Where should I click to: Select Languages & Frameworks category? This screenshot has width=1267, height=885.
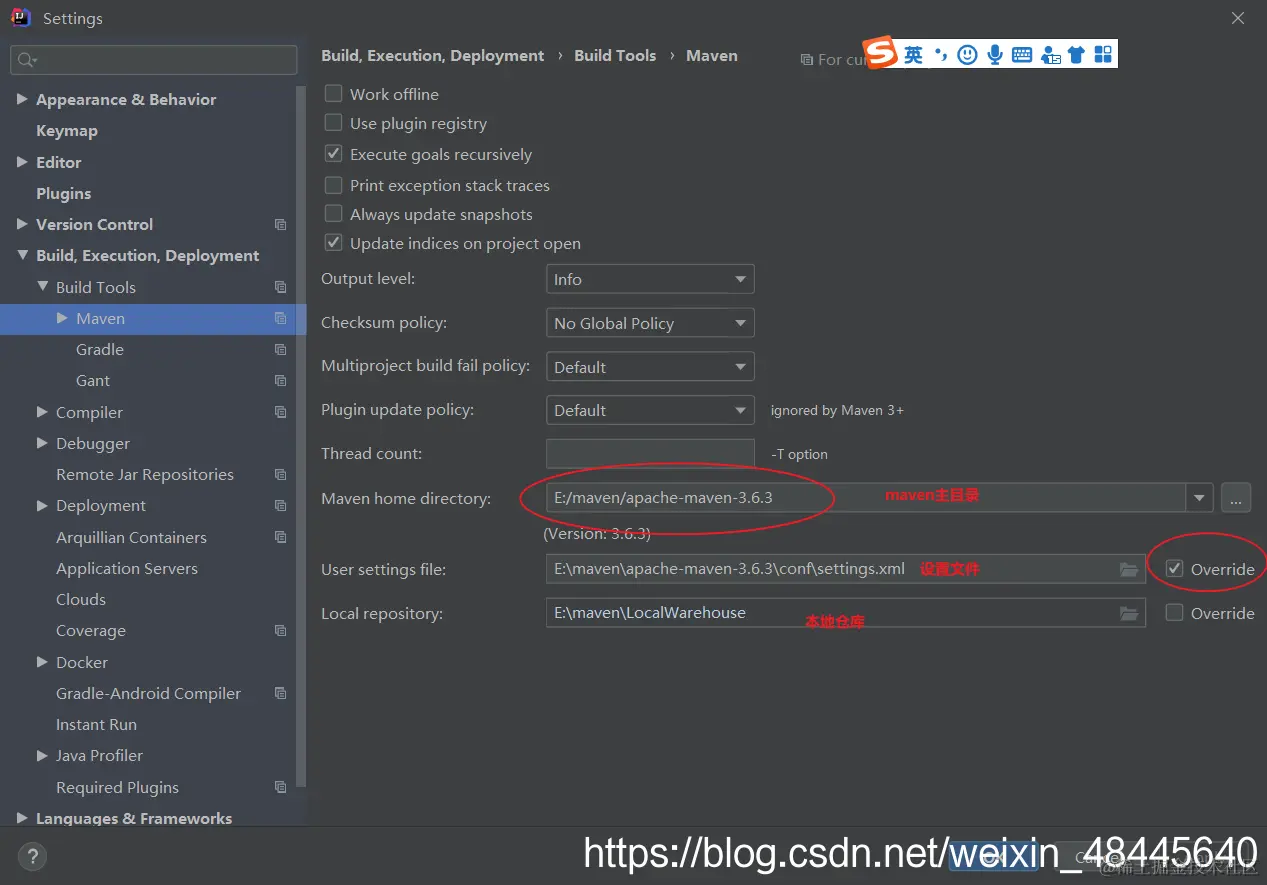point(134,818)
